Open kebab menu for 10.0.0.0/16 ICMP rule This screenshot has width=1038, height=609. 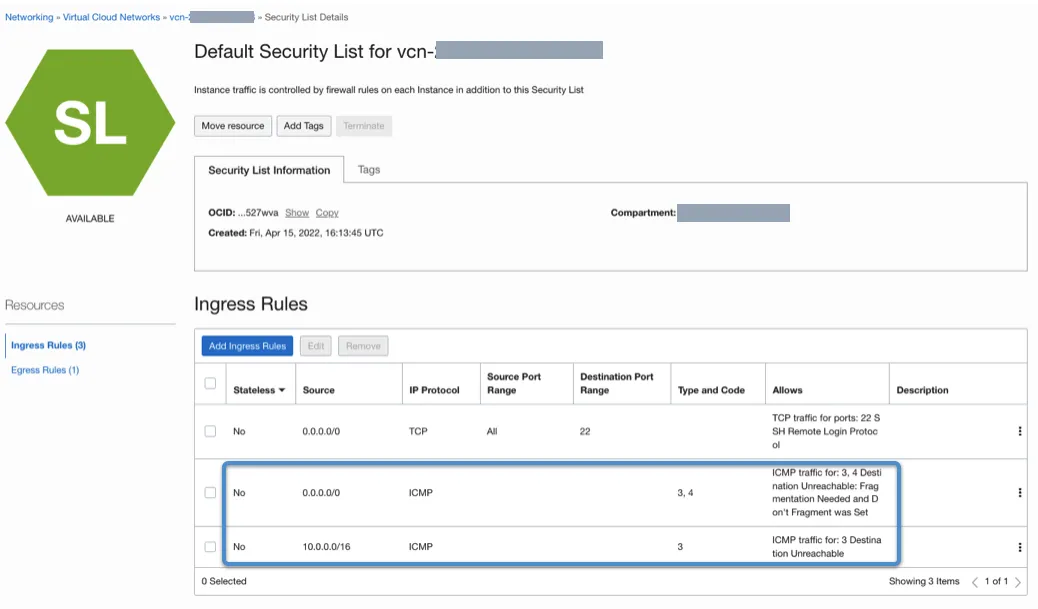[x=1019, y=547]
